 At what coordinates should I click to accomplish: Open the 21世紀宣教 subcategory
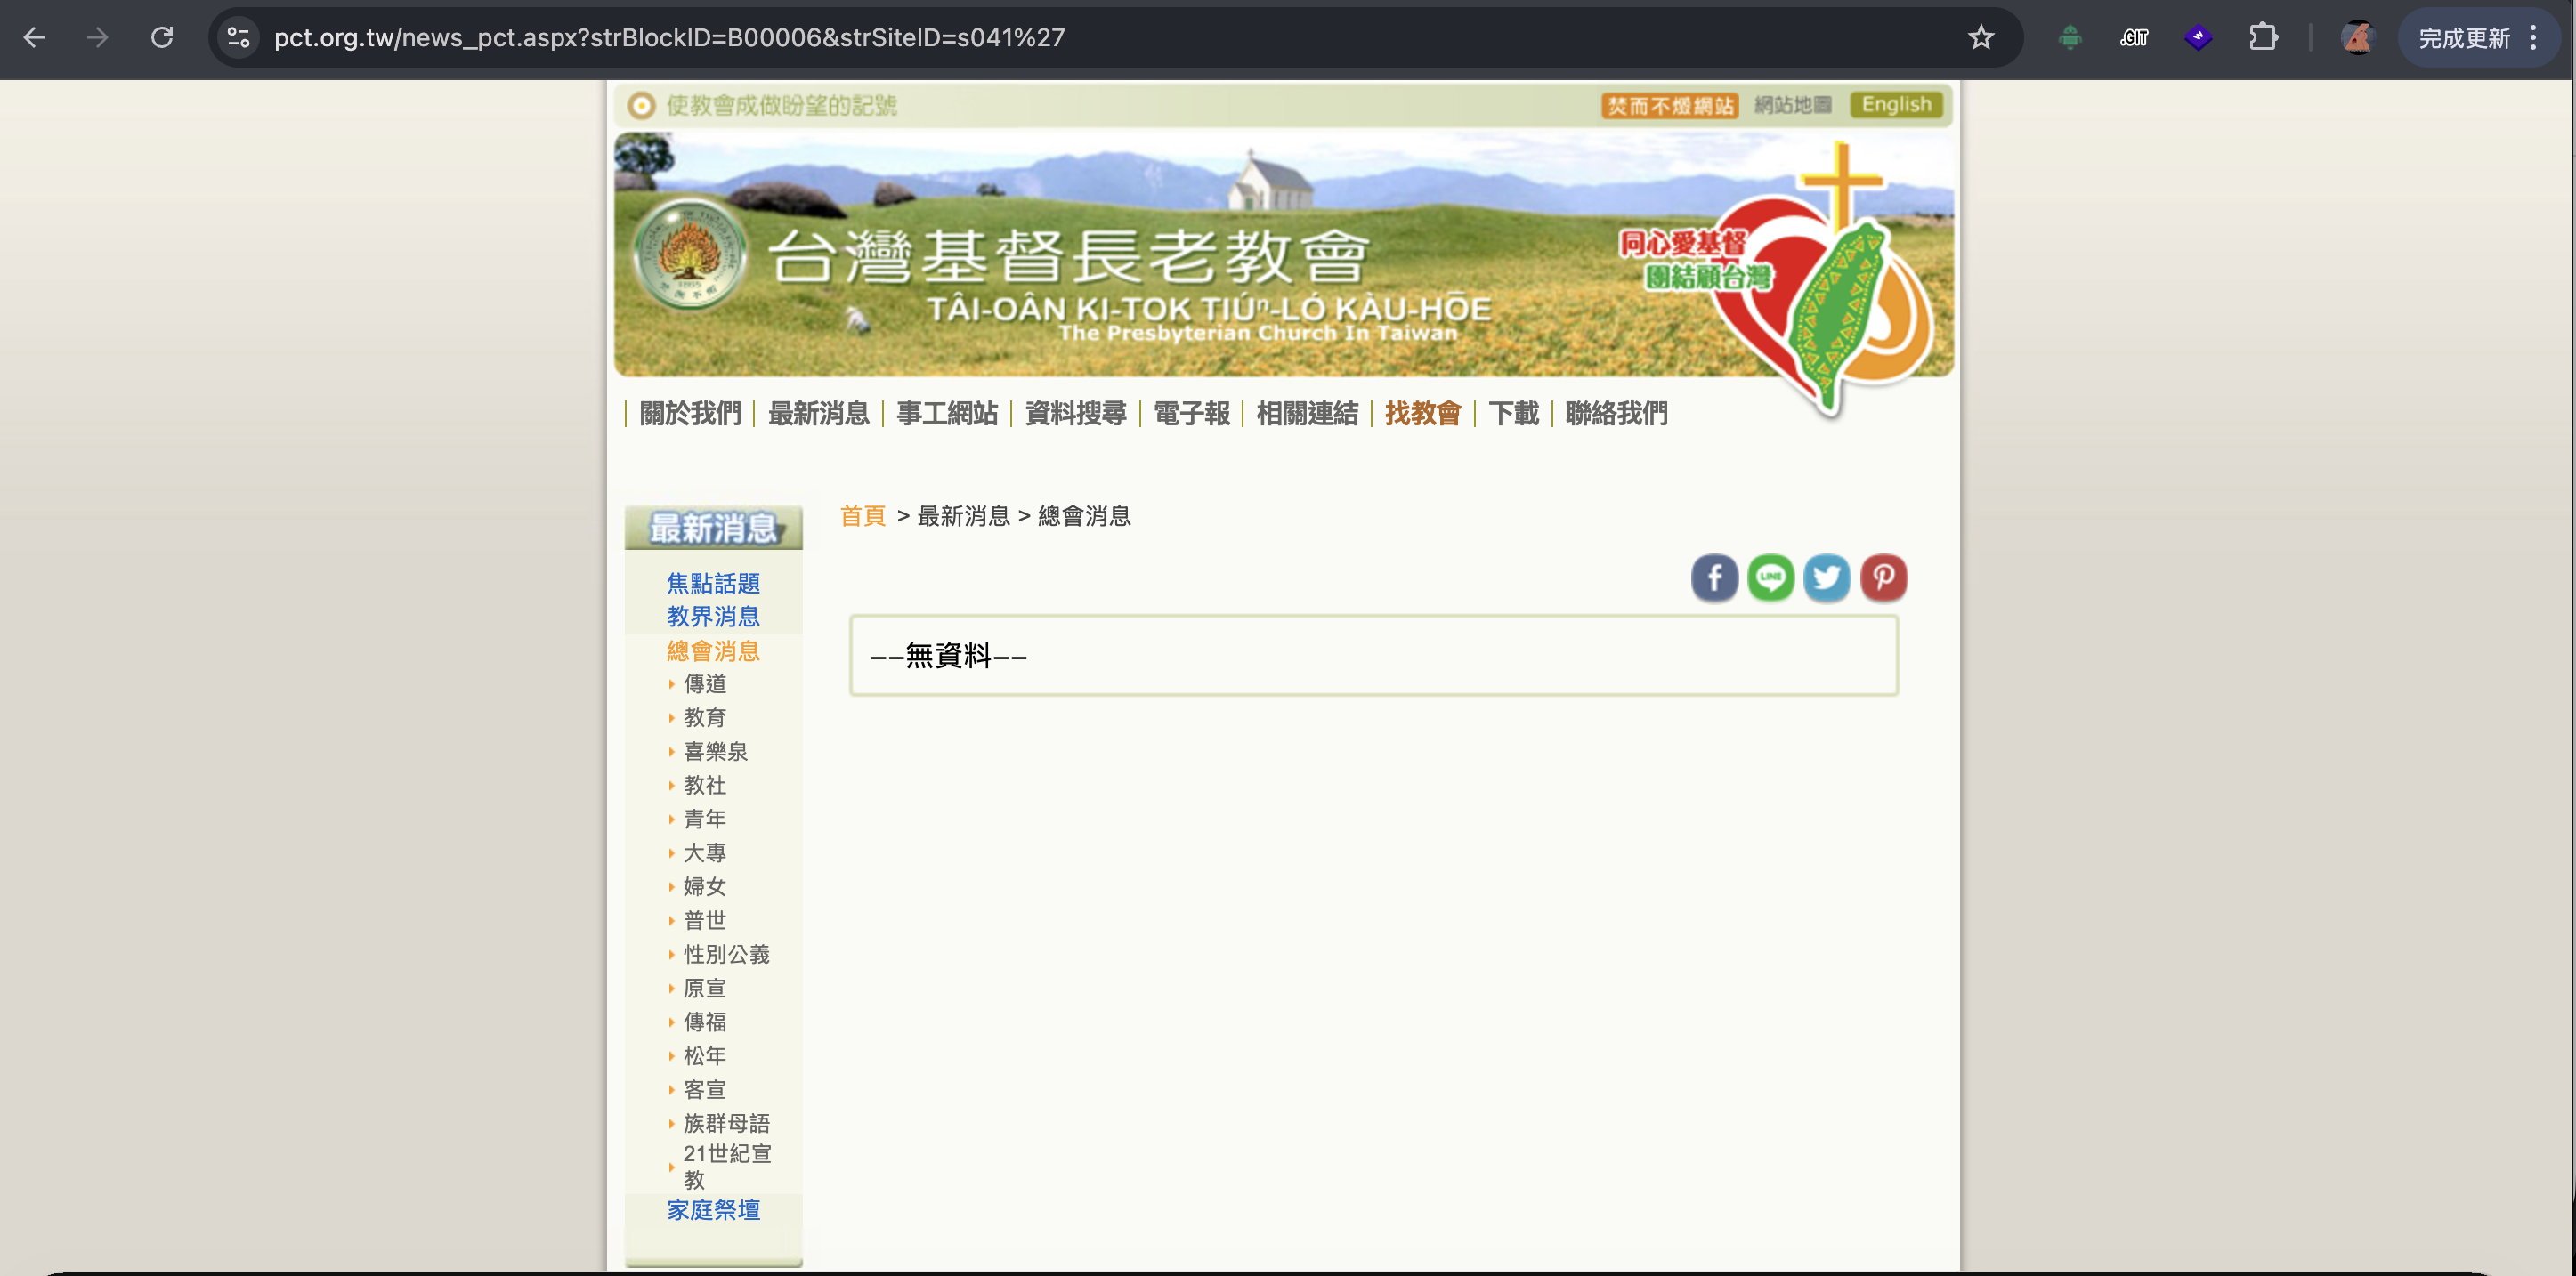(727, 1167)
